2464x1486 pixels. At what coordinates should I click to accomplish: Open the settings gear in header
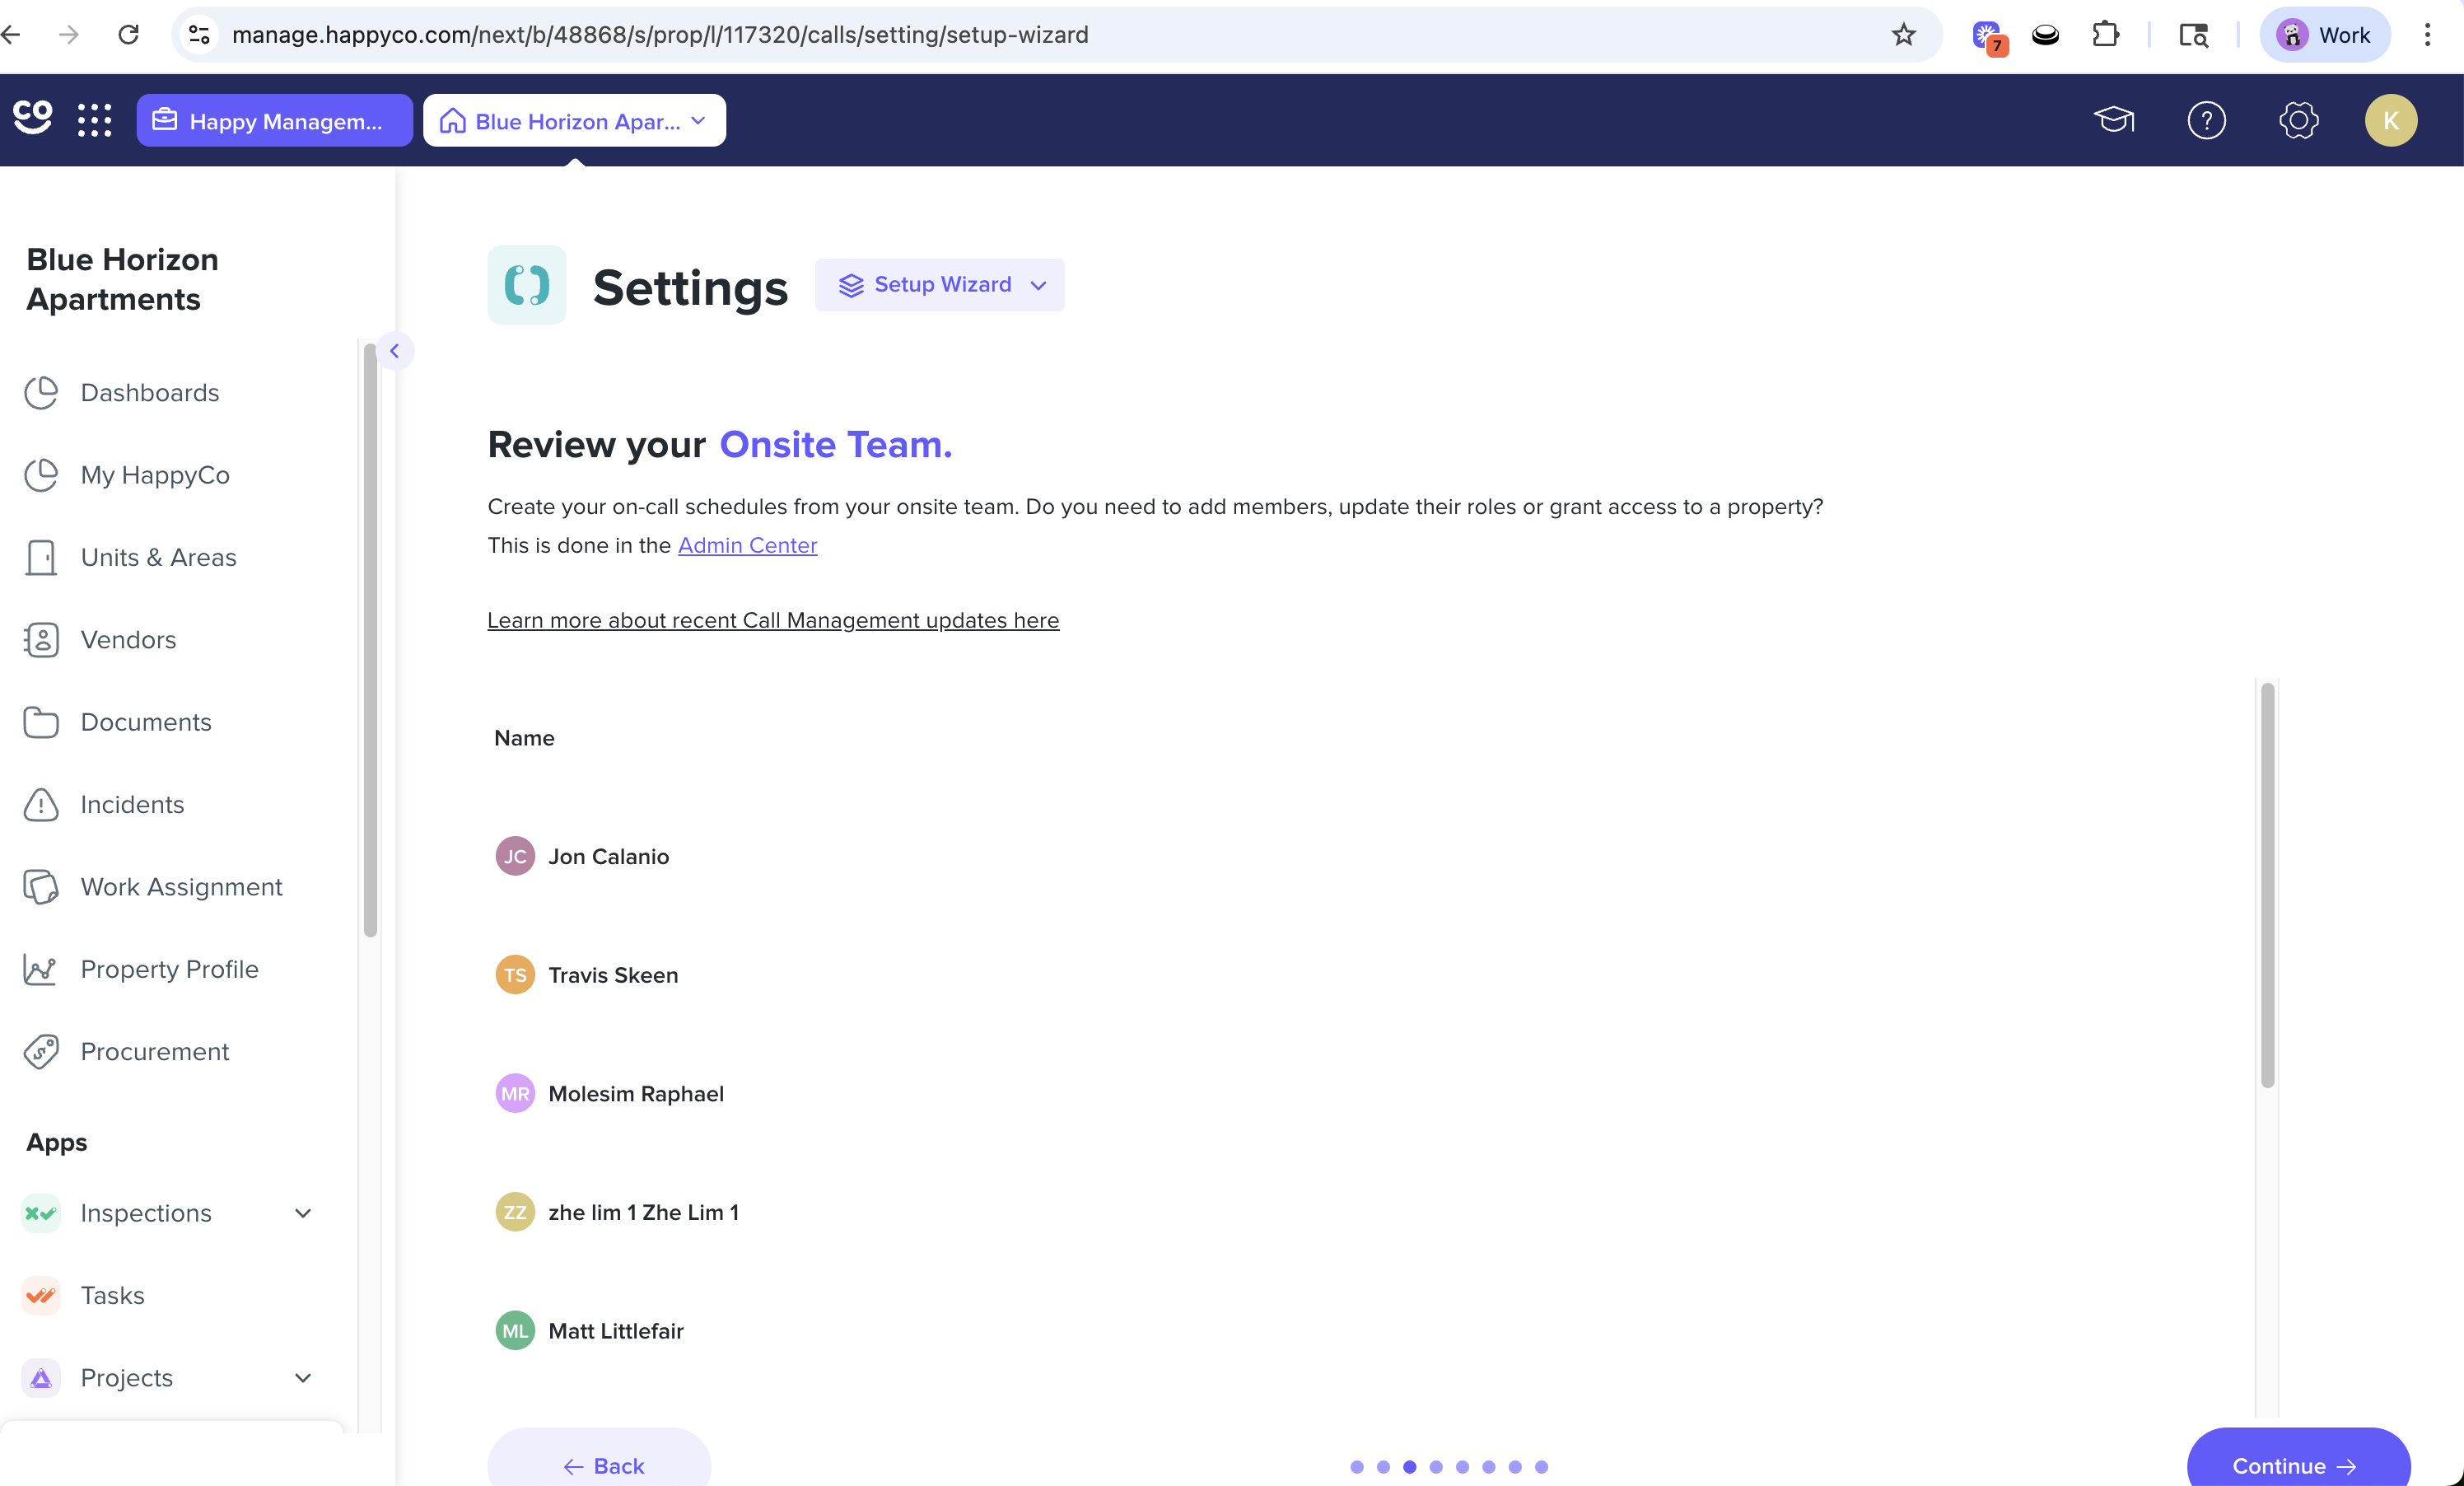pos(2298,120)
